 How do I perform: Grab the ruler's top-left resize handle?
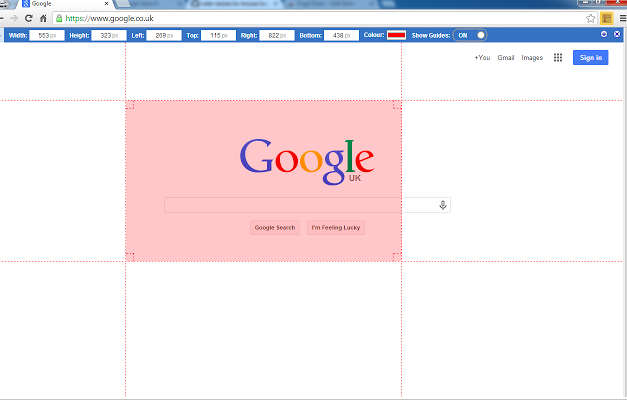(x=130, y=105)
